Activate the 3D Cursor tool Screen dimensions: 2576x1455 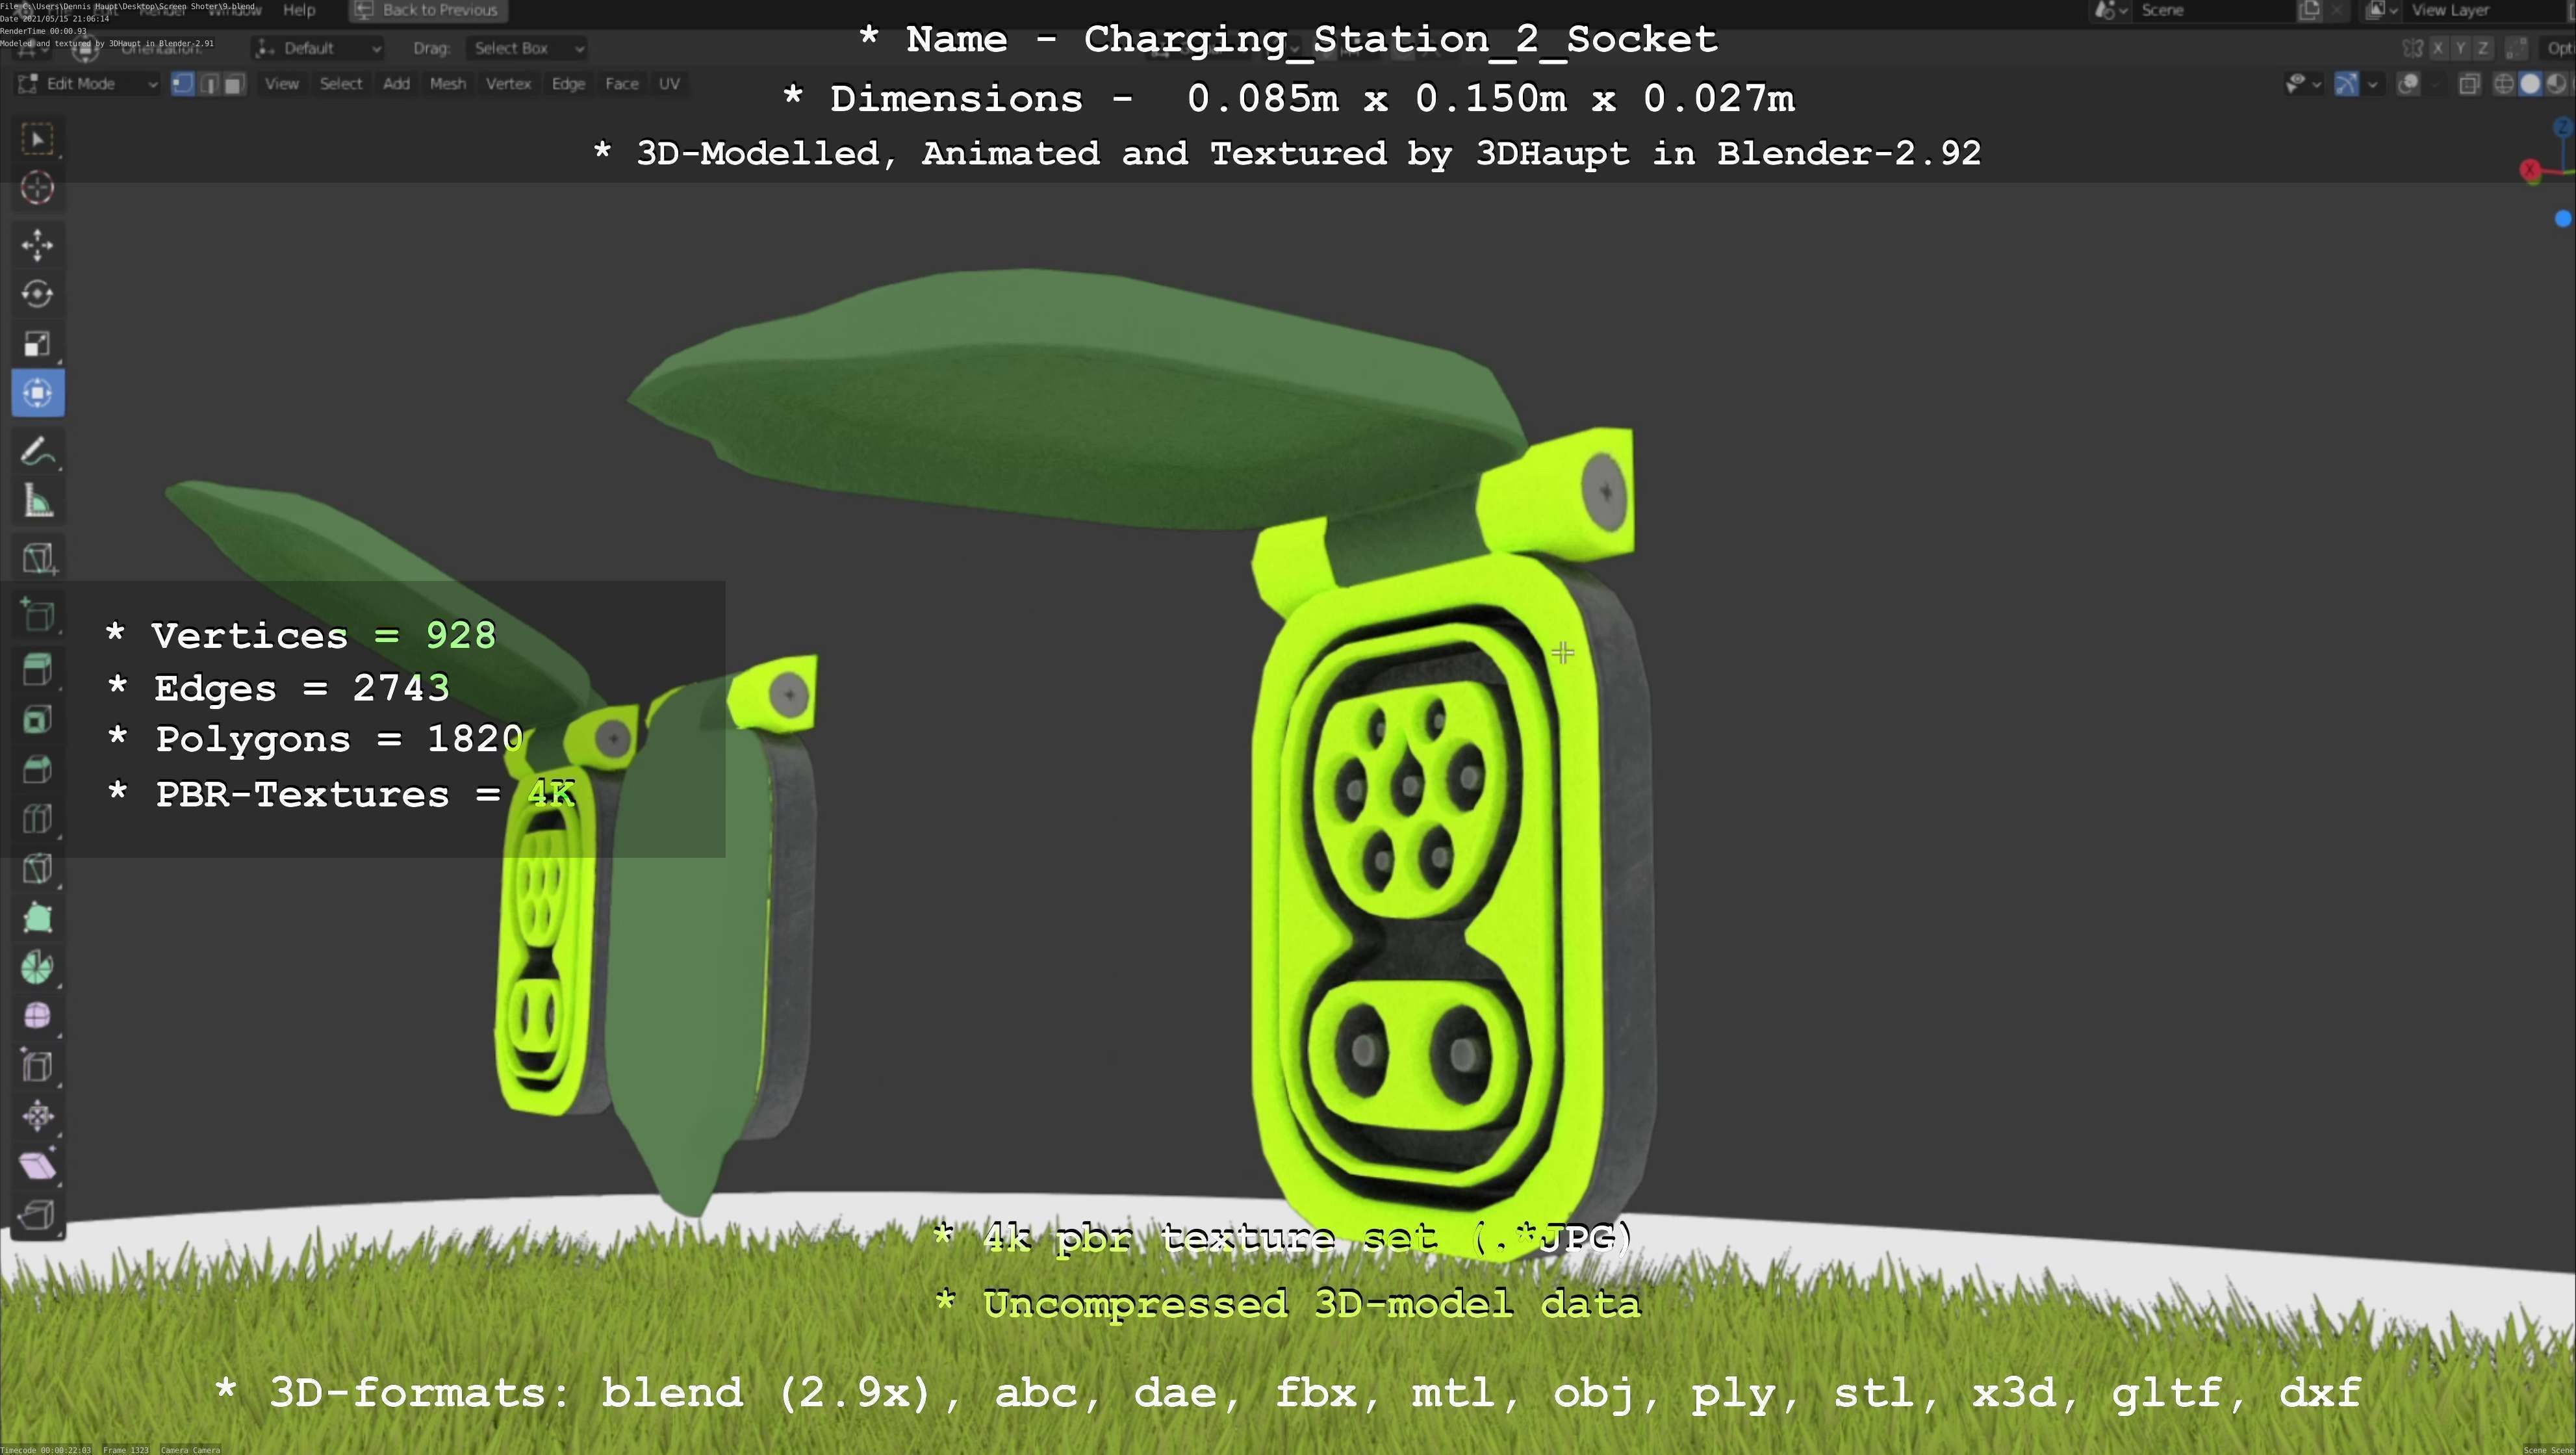pos(38,187)
